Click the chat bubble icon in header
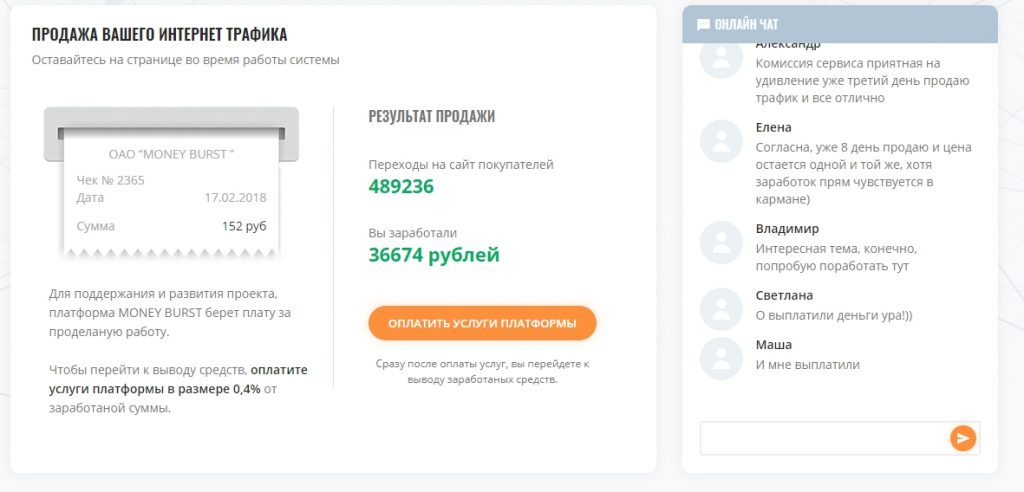This screenshot has width=1024, height=492. point(703,25)
